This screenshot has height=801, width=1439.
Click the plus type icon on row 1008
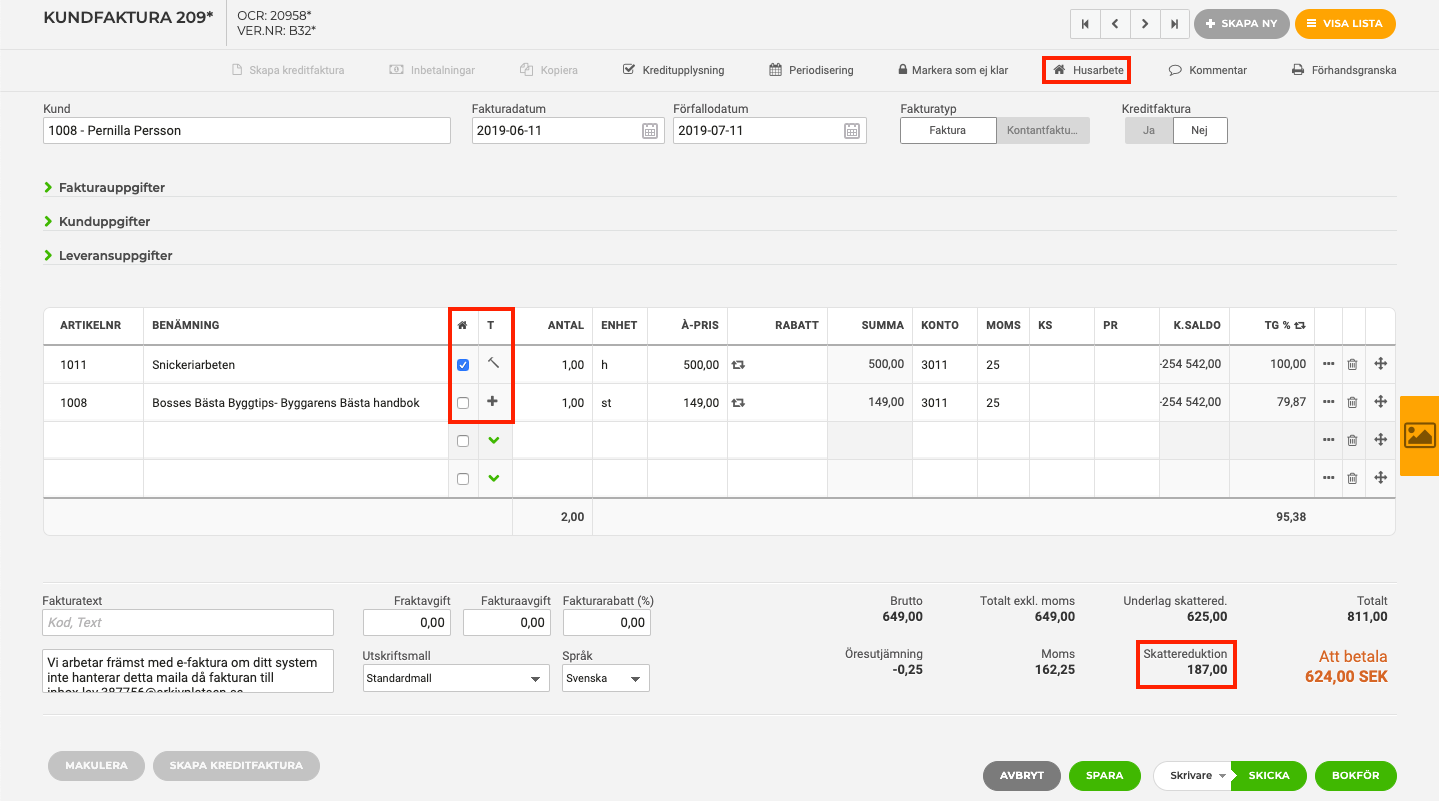494,402
